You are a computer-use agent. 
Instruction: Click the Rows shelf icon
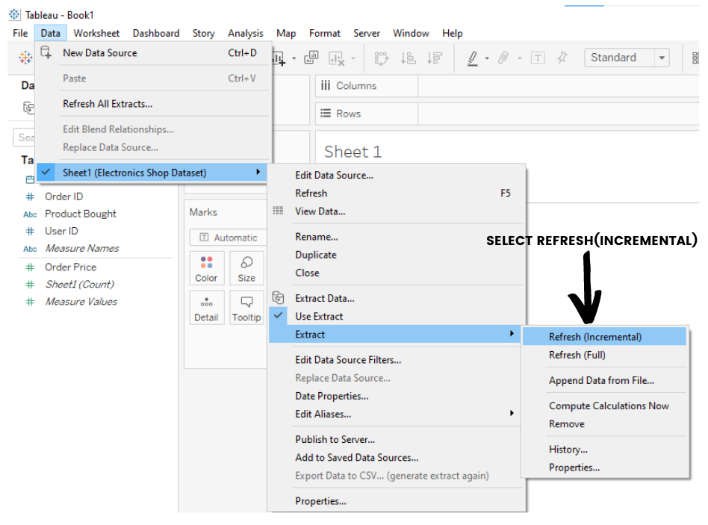click(x=326, y=113)
